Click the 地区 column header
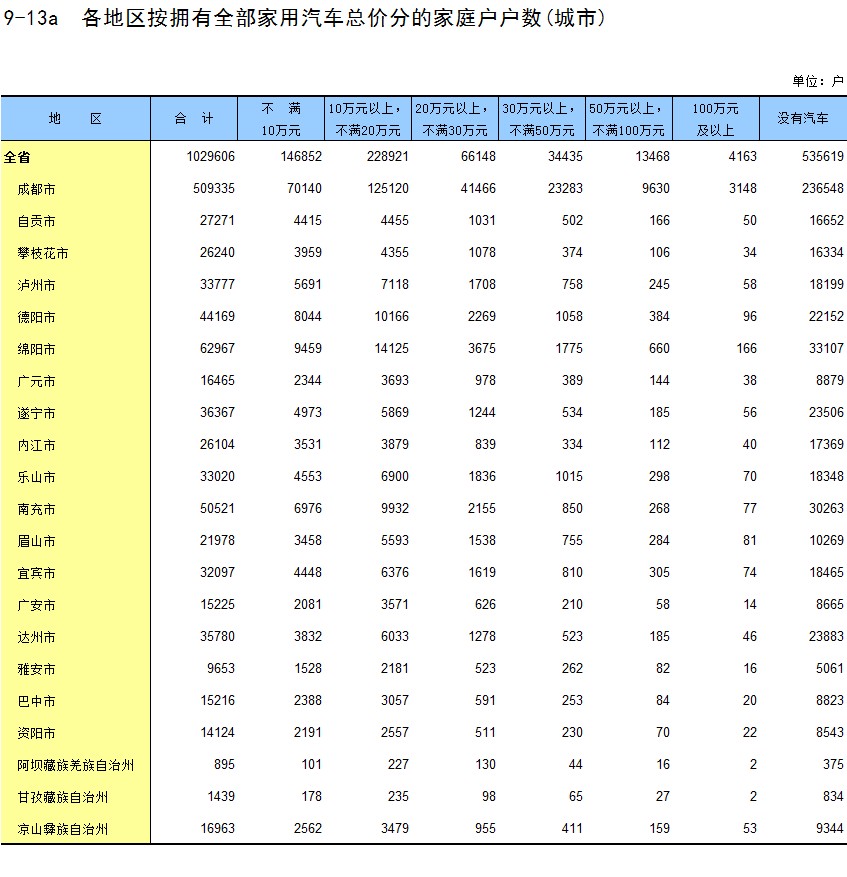The image size is (847, 877). (76, 119)
